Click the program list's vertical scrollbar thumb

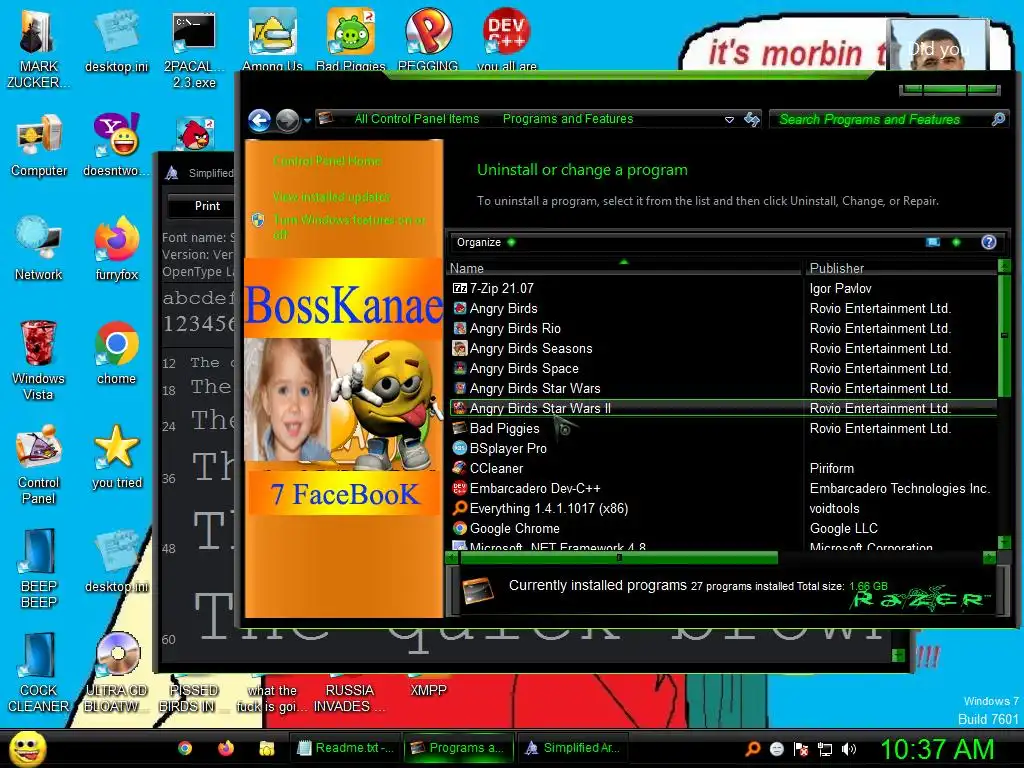coord(1004,336)
